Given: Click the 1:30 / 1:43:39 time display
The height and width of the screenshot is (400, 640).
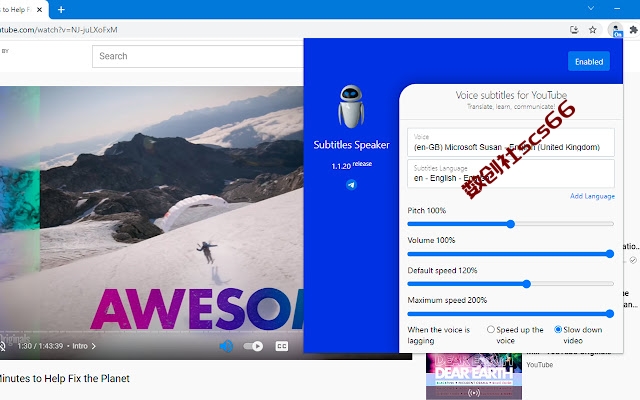Looking at the screenshot, I should tap(40, 346).
